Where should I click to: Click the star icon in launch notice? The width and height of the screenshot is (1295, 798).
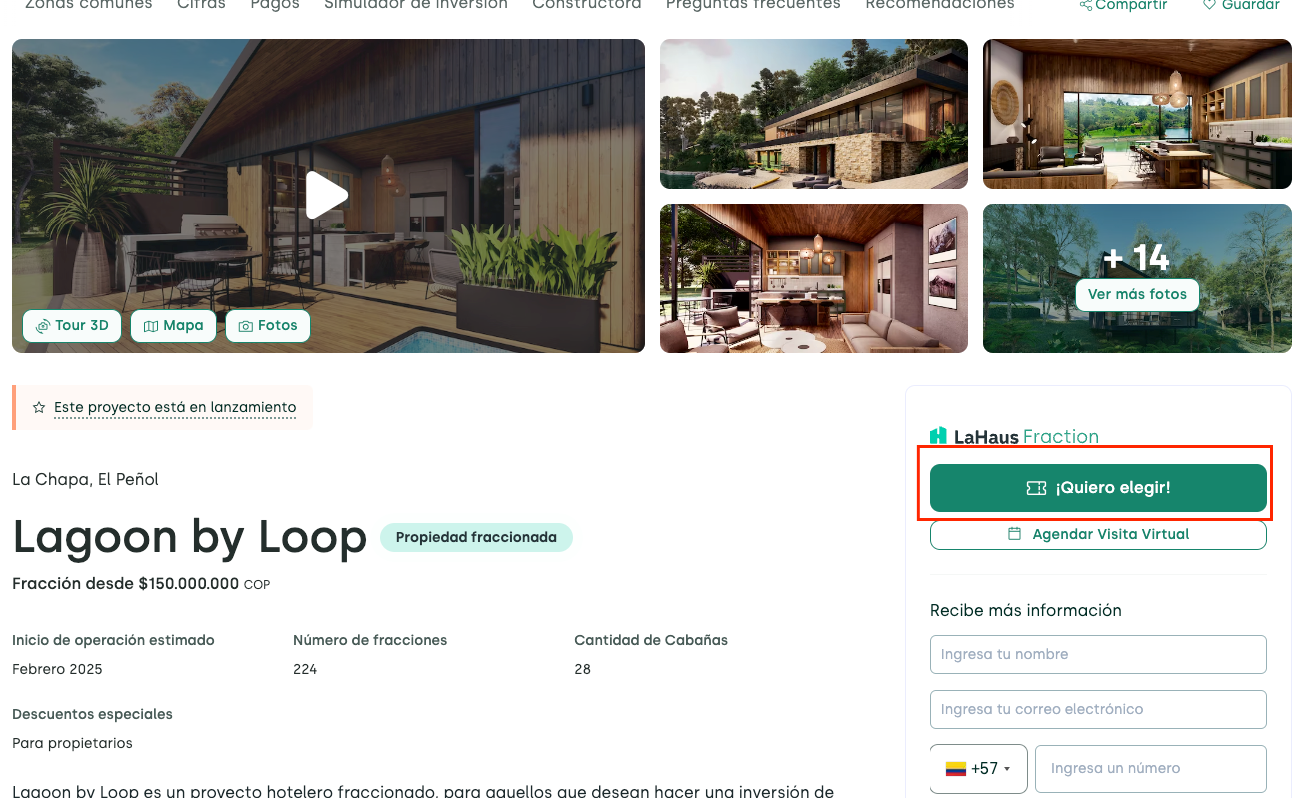click(39, 408)
